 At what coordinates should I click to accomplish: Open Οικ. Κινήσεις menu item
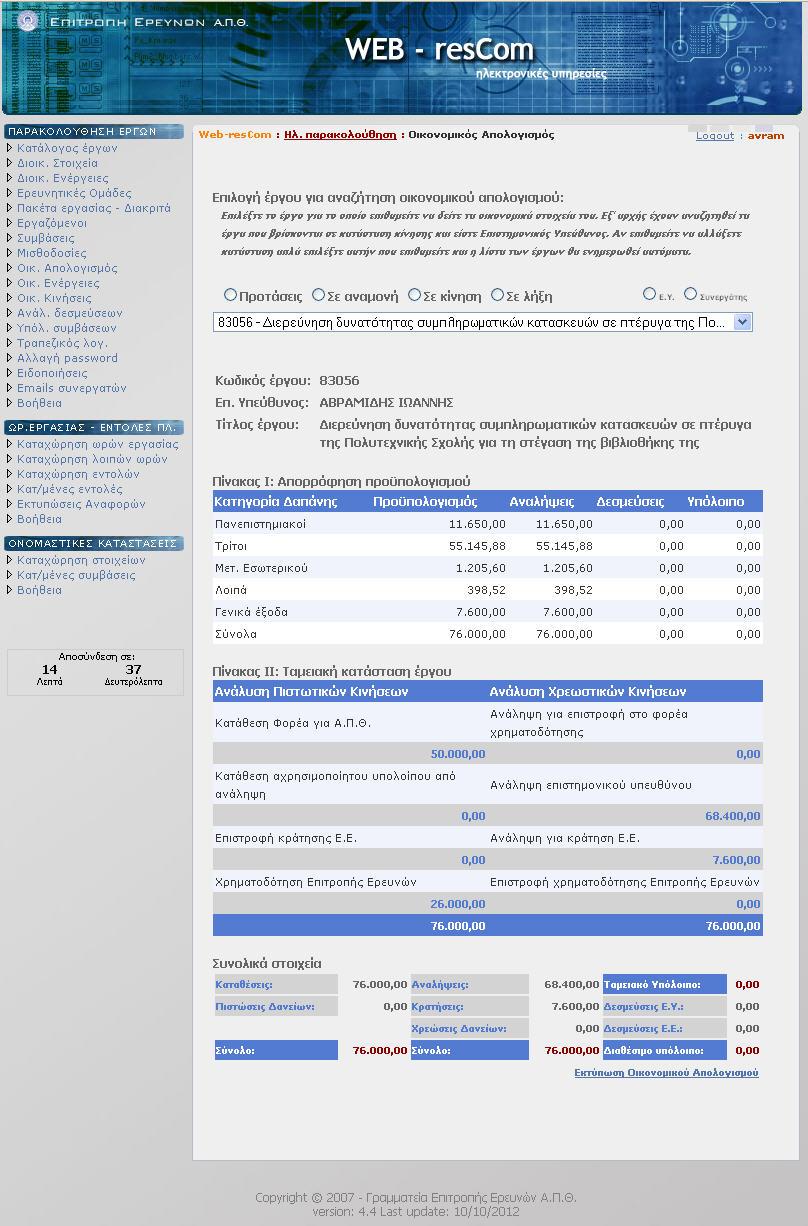(54, 298)
